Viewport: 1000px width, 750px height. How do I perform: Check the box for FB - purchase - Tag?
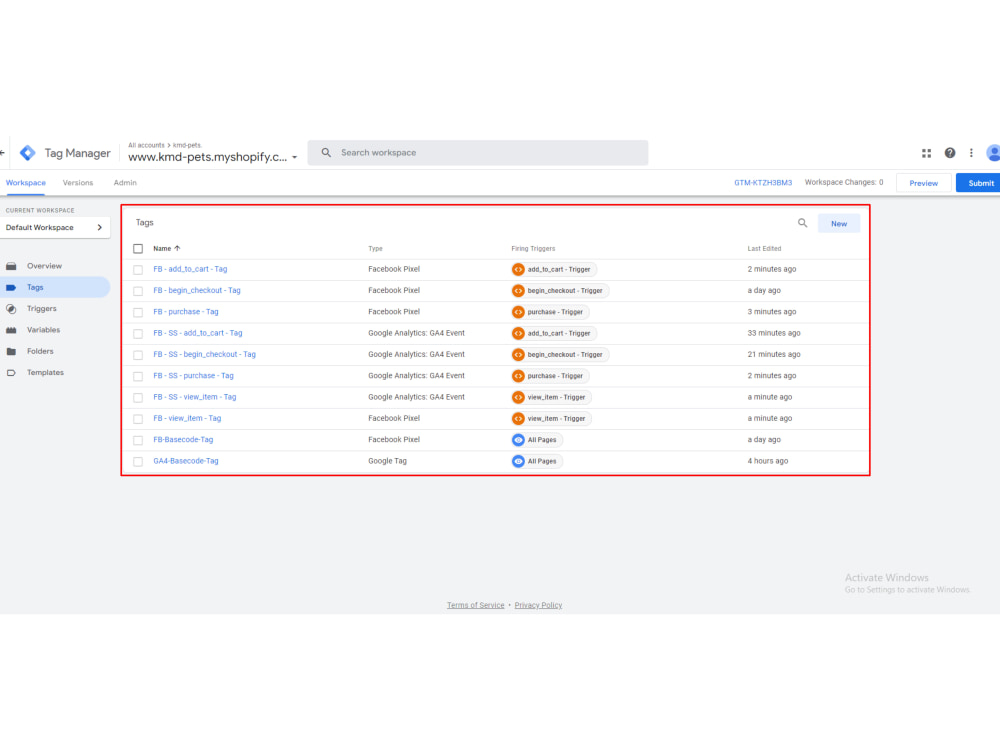(x=138, y=312)
